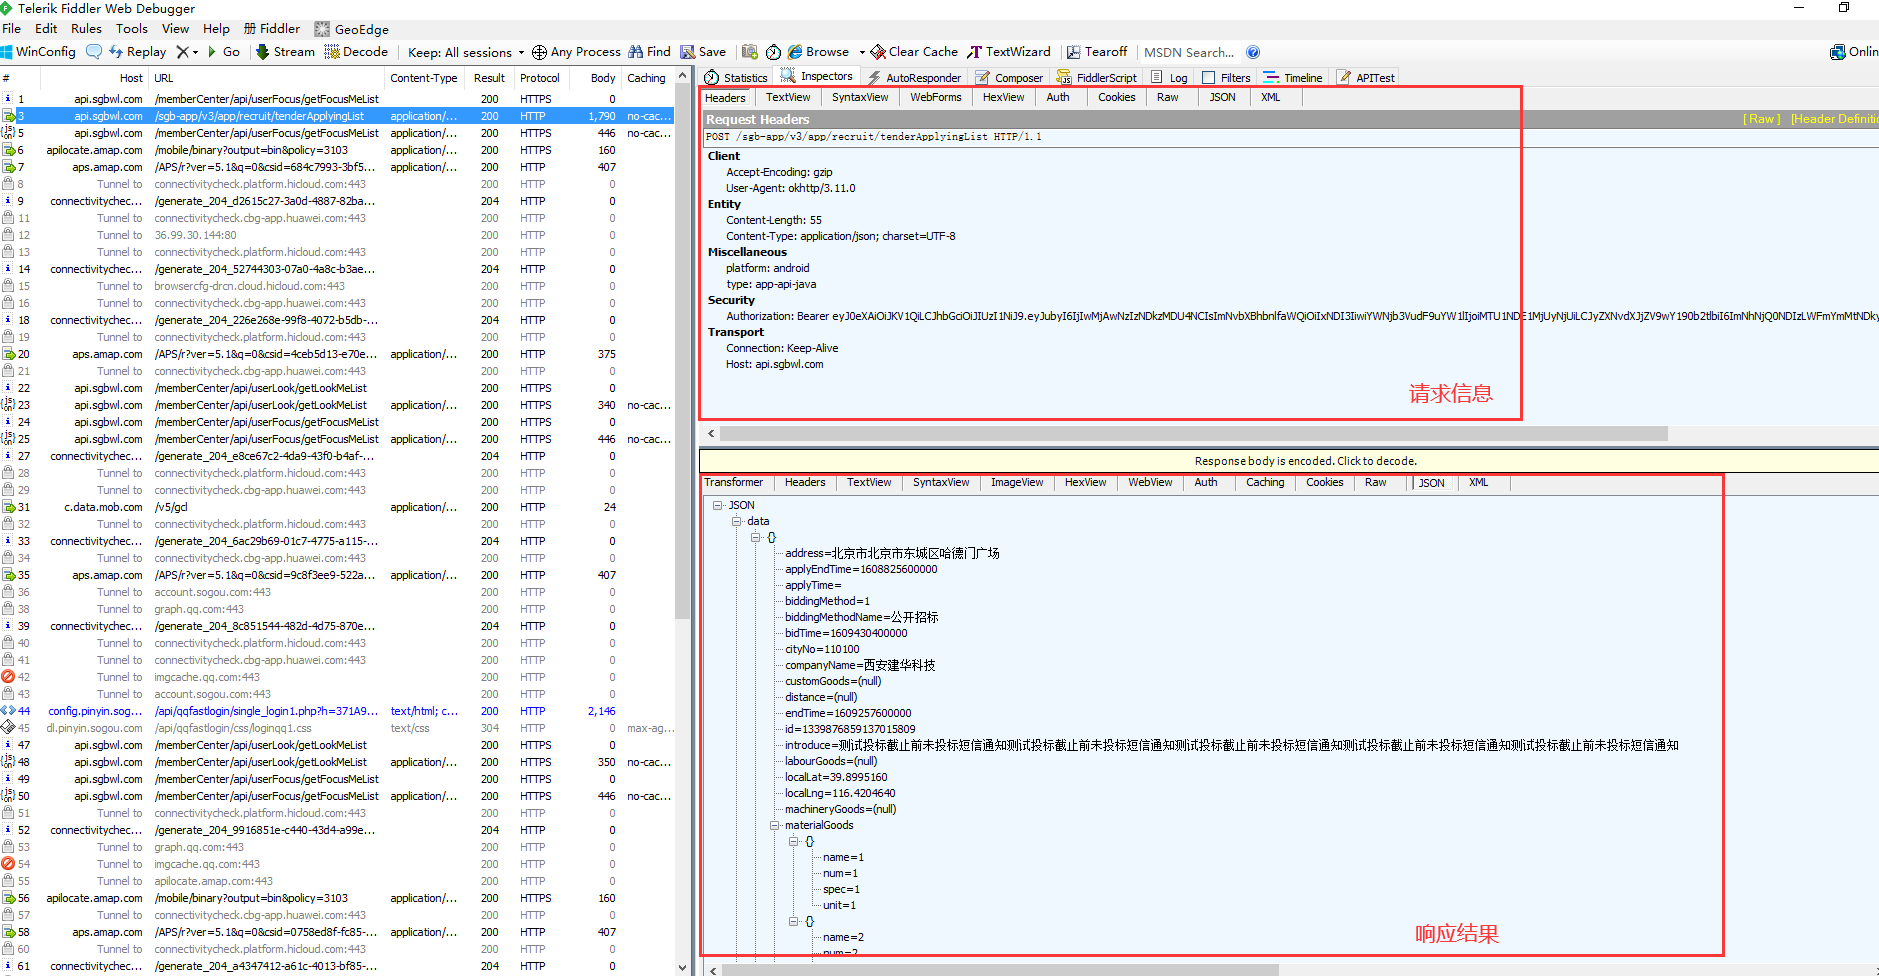This screenshot has width=1879, height=976.
Task: Open the APITest tab
Action: coord(1366,77)
